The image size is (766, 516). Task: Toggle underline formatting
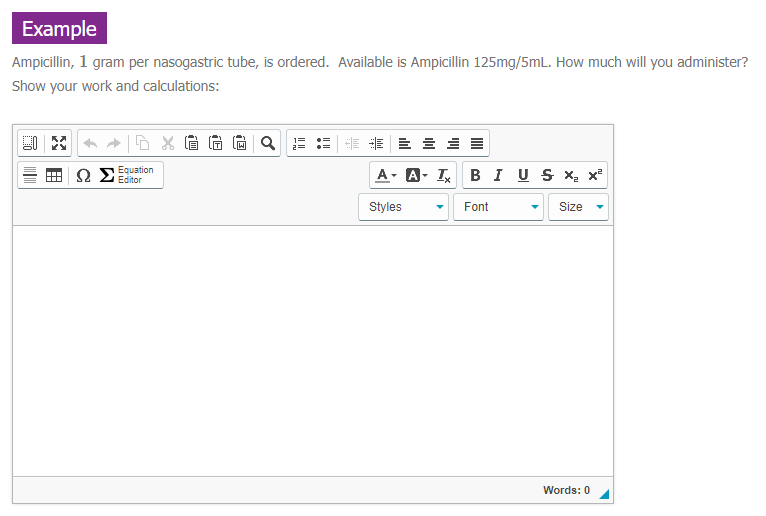tap(523, 175)
